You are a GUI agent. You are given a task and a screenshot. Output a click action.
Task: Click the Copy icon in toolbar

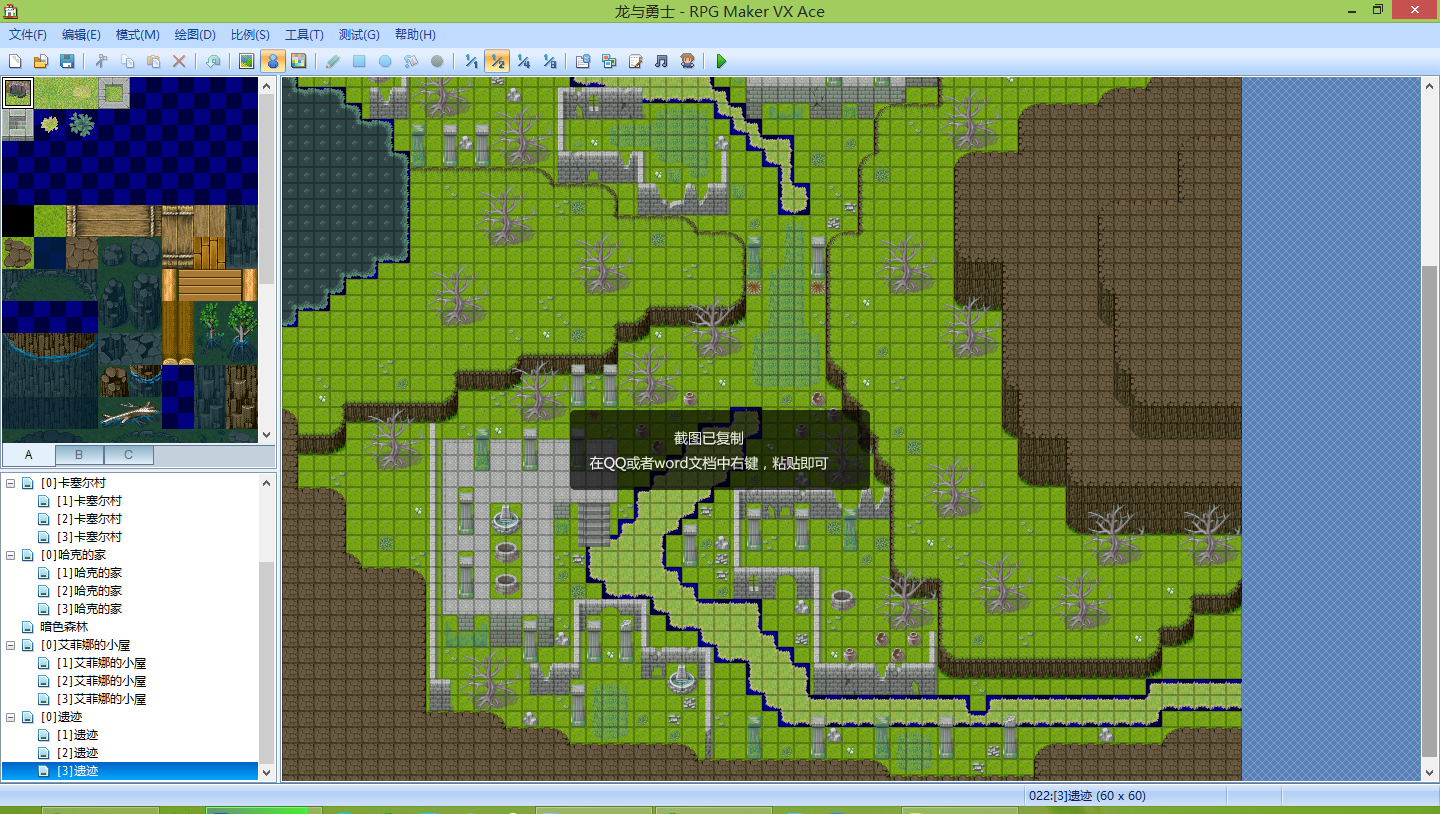(127, 61)
